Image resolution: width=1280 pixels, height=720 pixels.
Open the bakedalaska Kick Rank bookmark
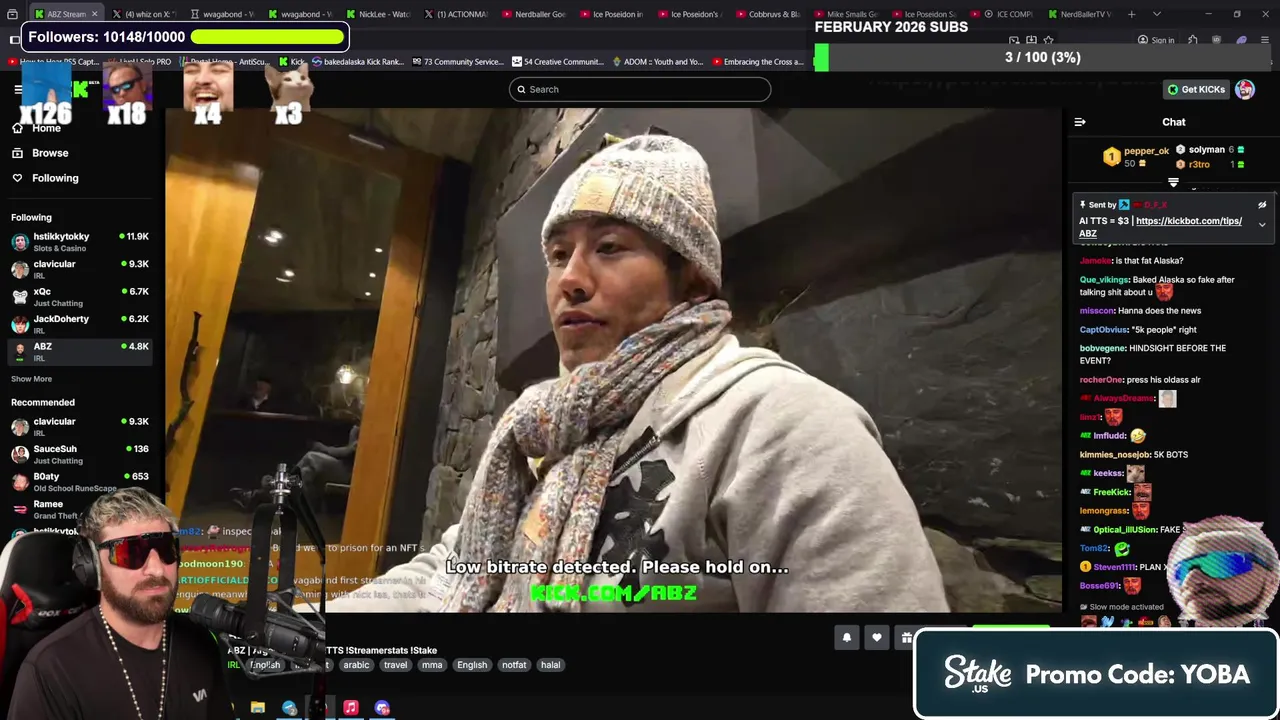click(x=357, y=62)
